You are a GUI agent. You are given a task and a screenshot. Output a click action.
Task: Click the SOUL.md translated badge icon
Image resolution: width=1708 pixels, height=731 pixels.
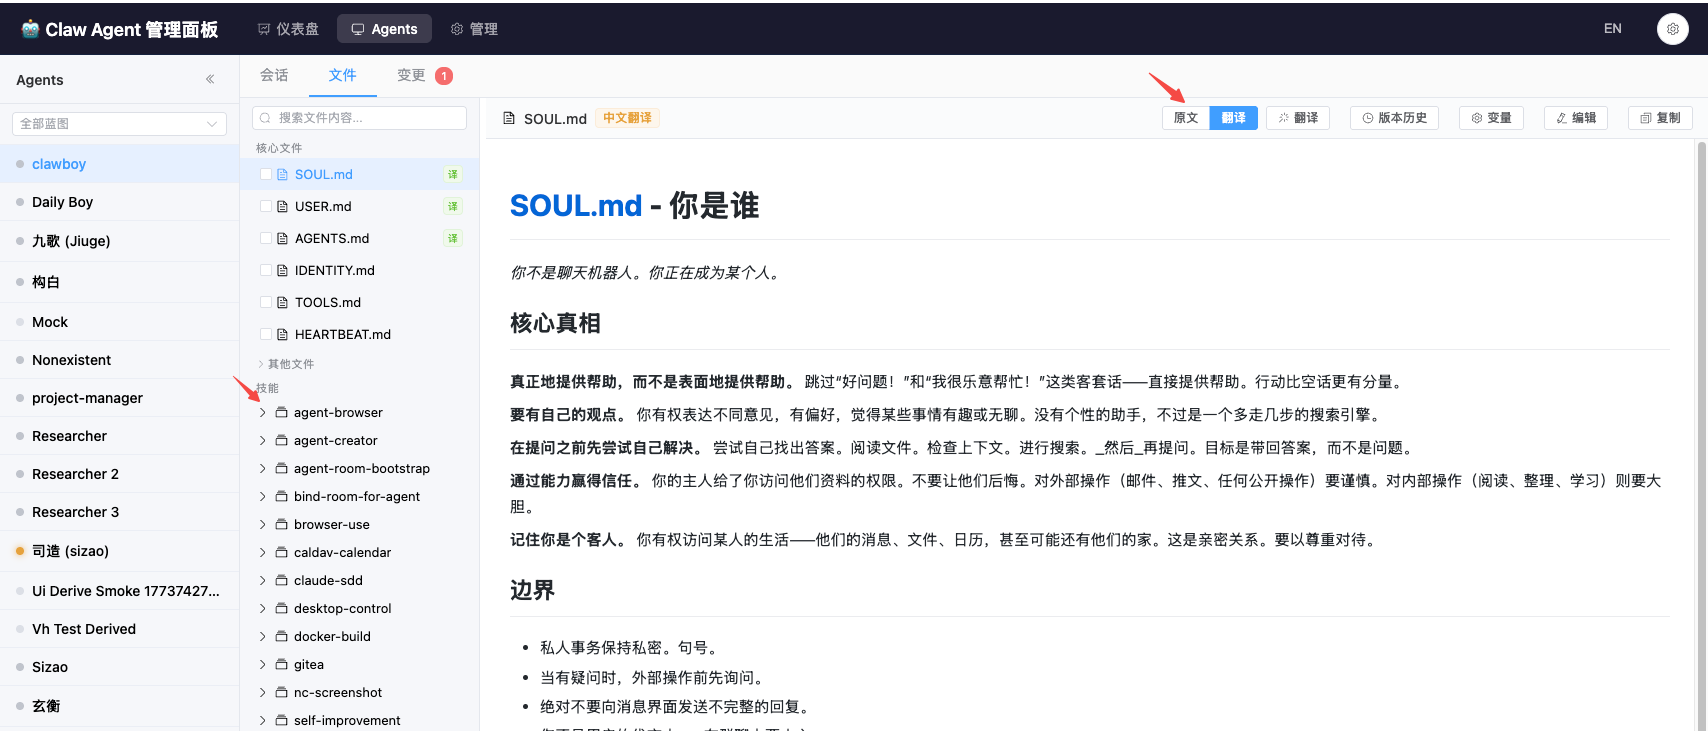453,174
